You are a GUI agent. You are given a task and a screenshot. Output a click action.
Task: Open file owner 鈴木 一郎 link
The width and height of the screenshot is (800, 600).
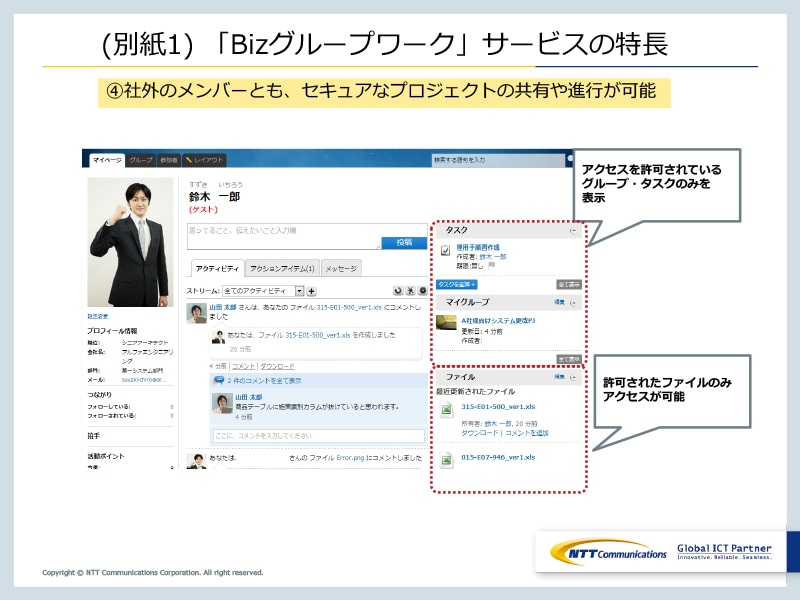pyautogui.click(x=498, y=423)
